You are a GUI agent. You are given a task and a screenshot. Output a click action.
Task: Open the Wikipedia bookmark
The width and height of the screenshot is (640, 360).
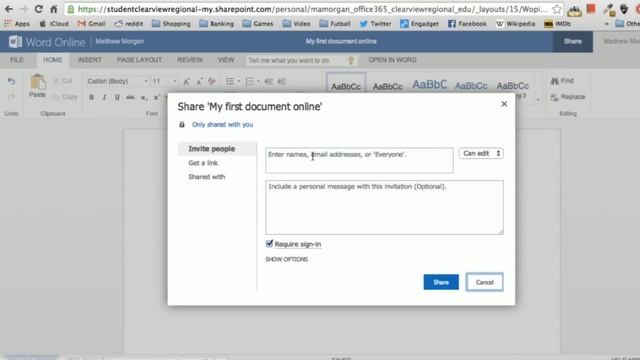516,24
